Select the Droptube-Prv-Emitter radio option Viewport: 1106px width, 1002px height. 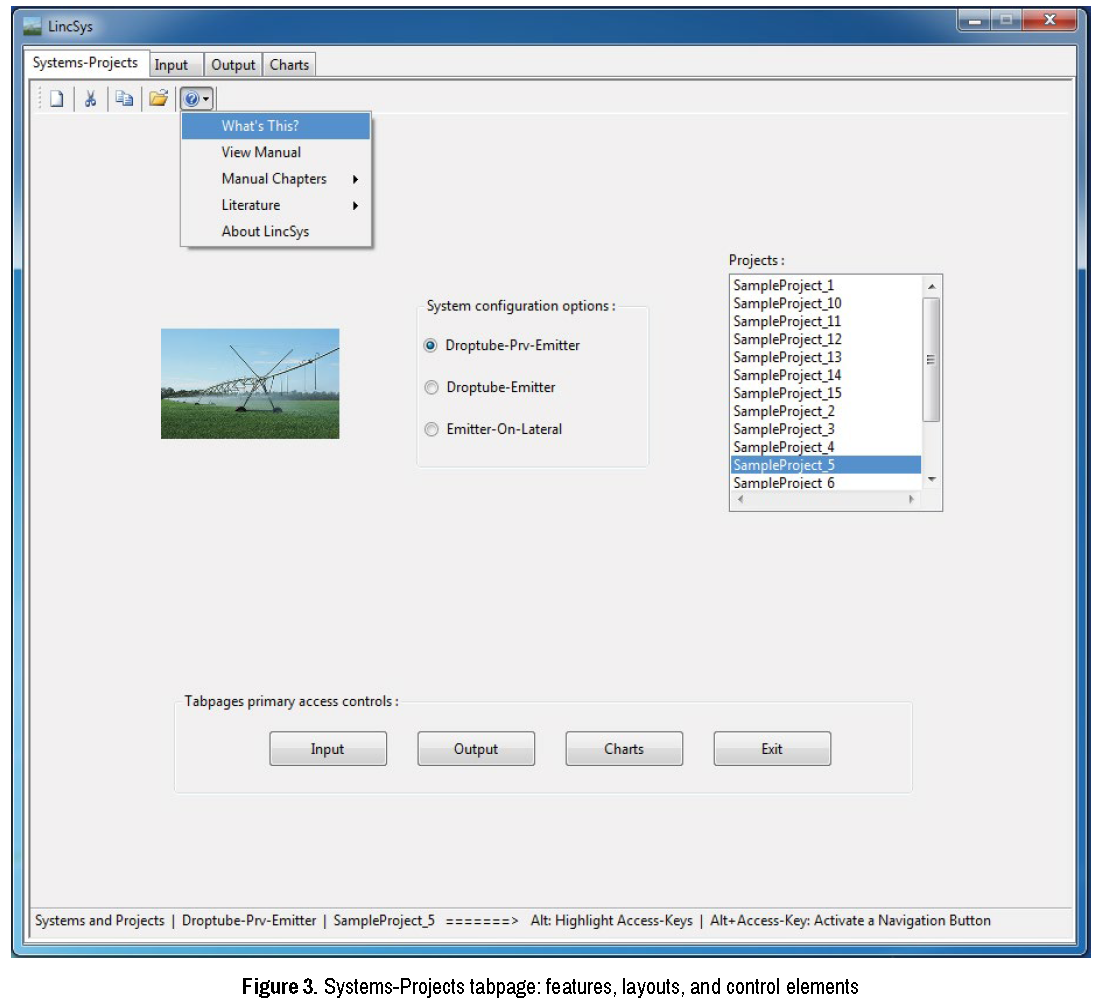[x=431, y=345]
